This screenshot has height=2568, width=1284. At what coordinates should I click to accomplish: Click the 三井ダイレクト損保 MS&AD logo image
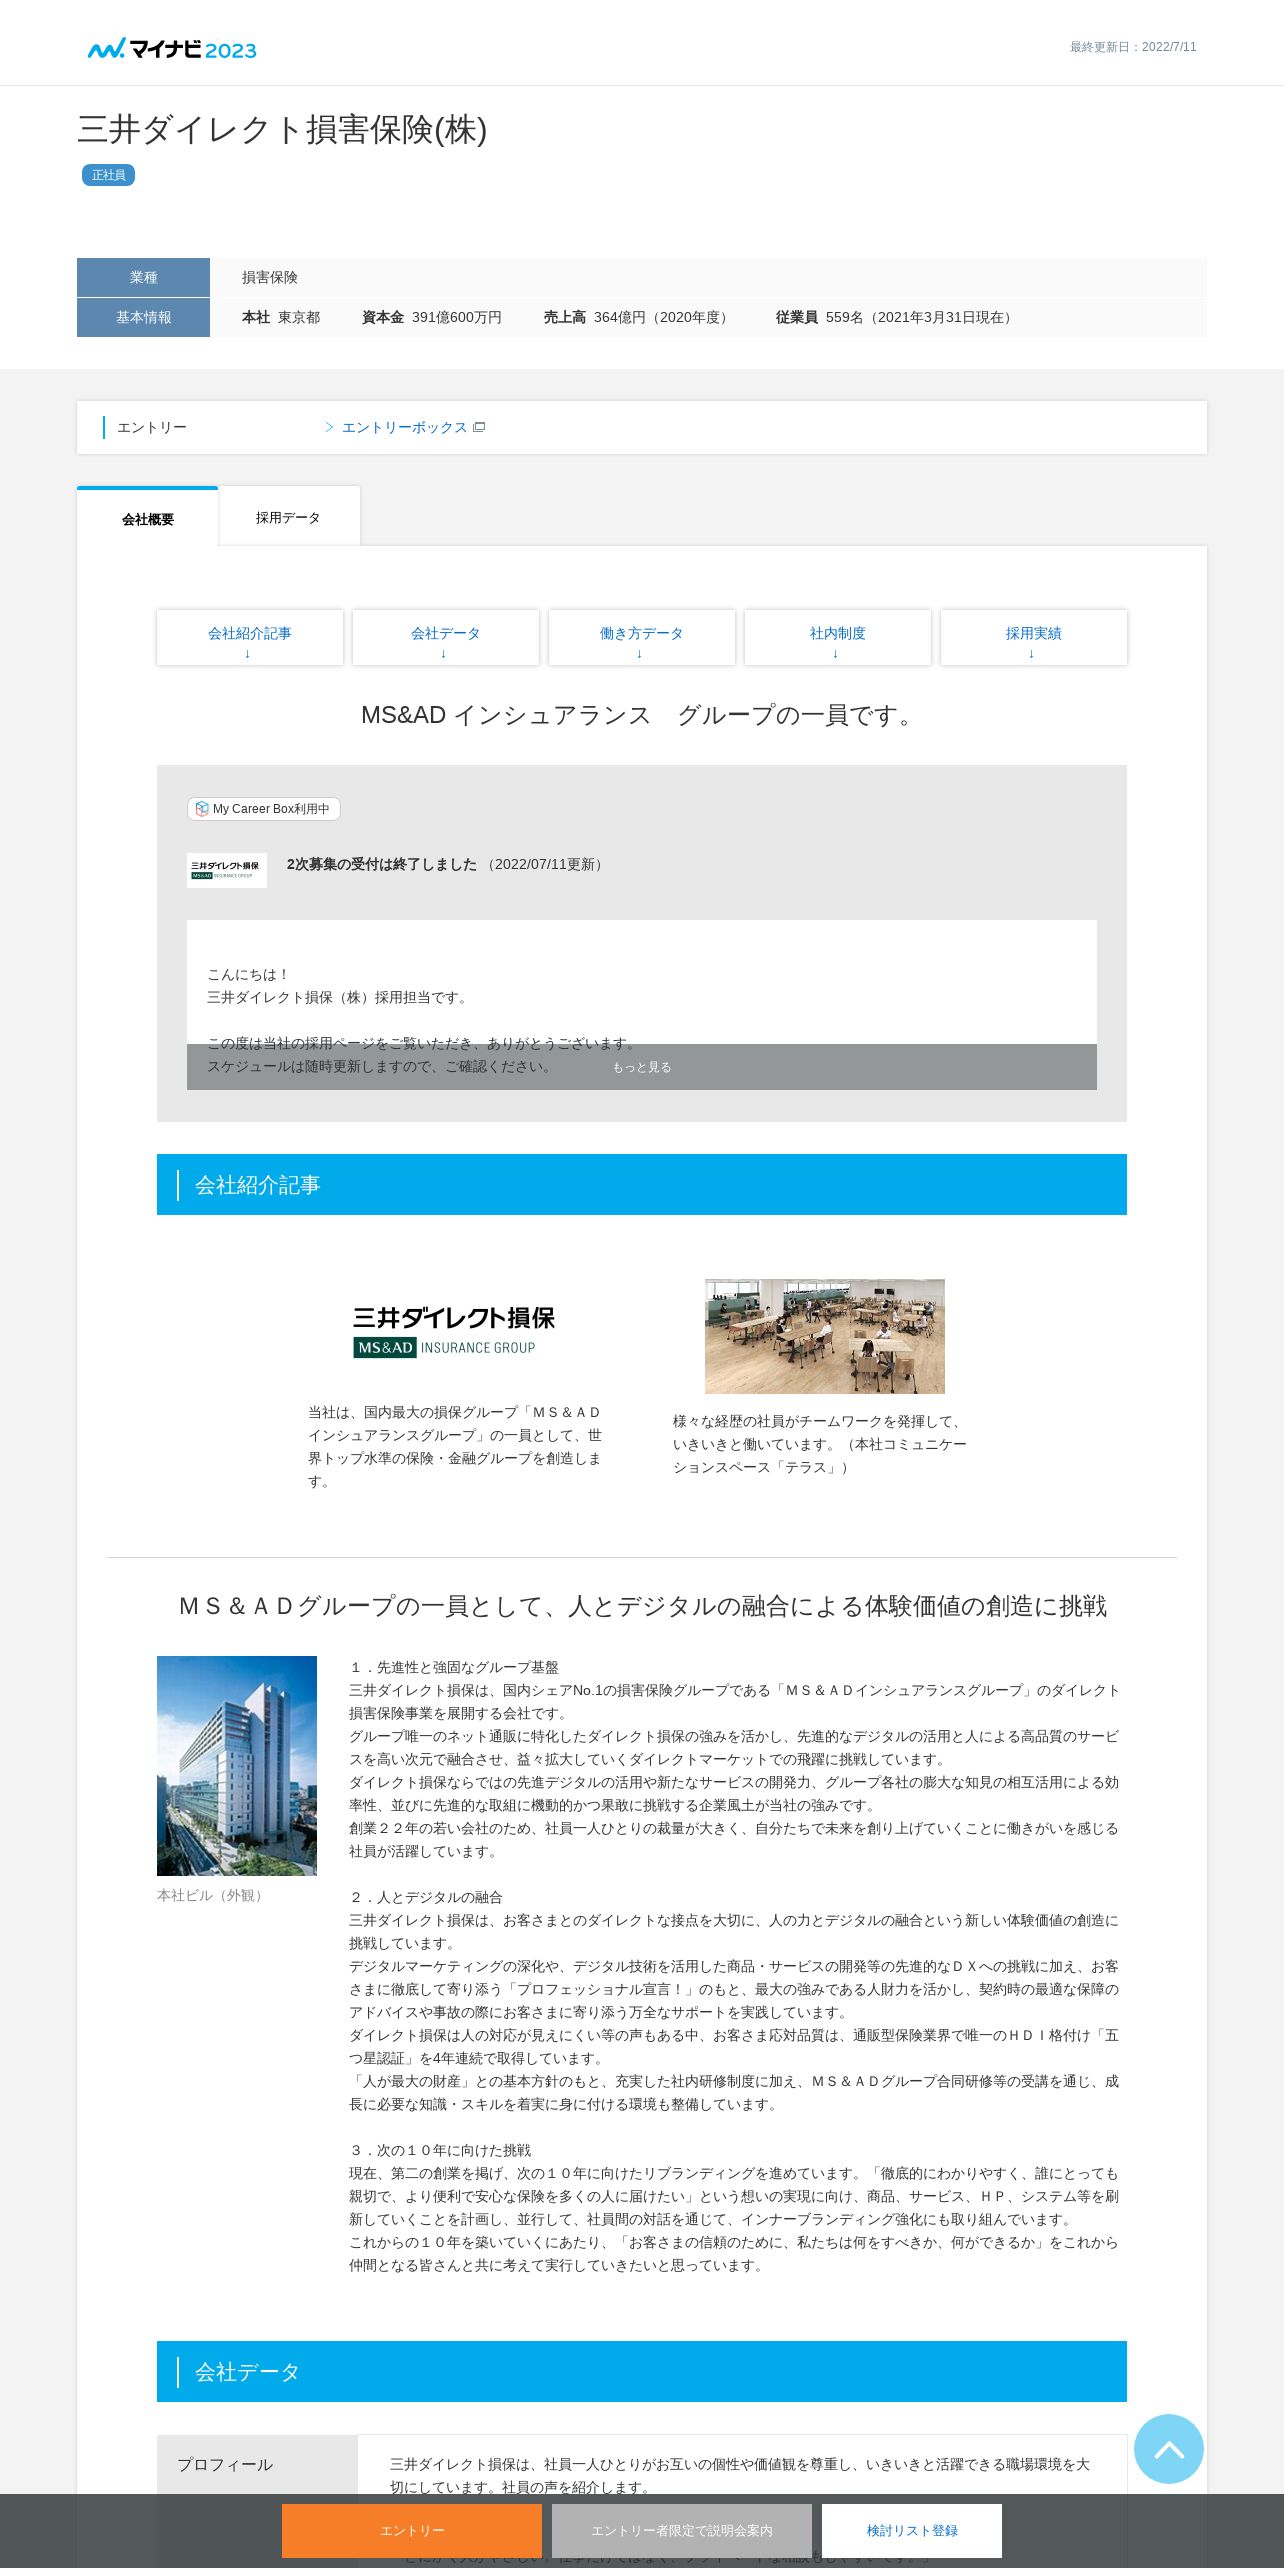tap(454, 1331)
